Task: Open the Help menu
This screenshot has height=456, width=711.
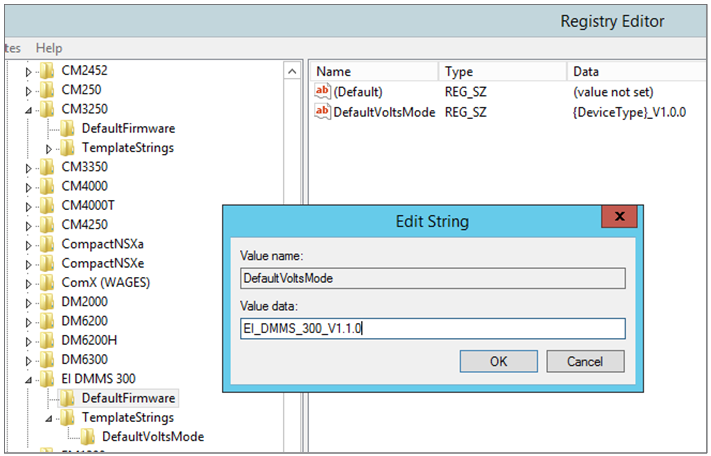Action: (x=49, y=48)
